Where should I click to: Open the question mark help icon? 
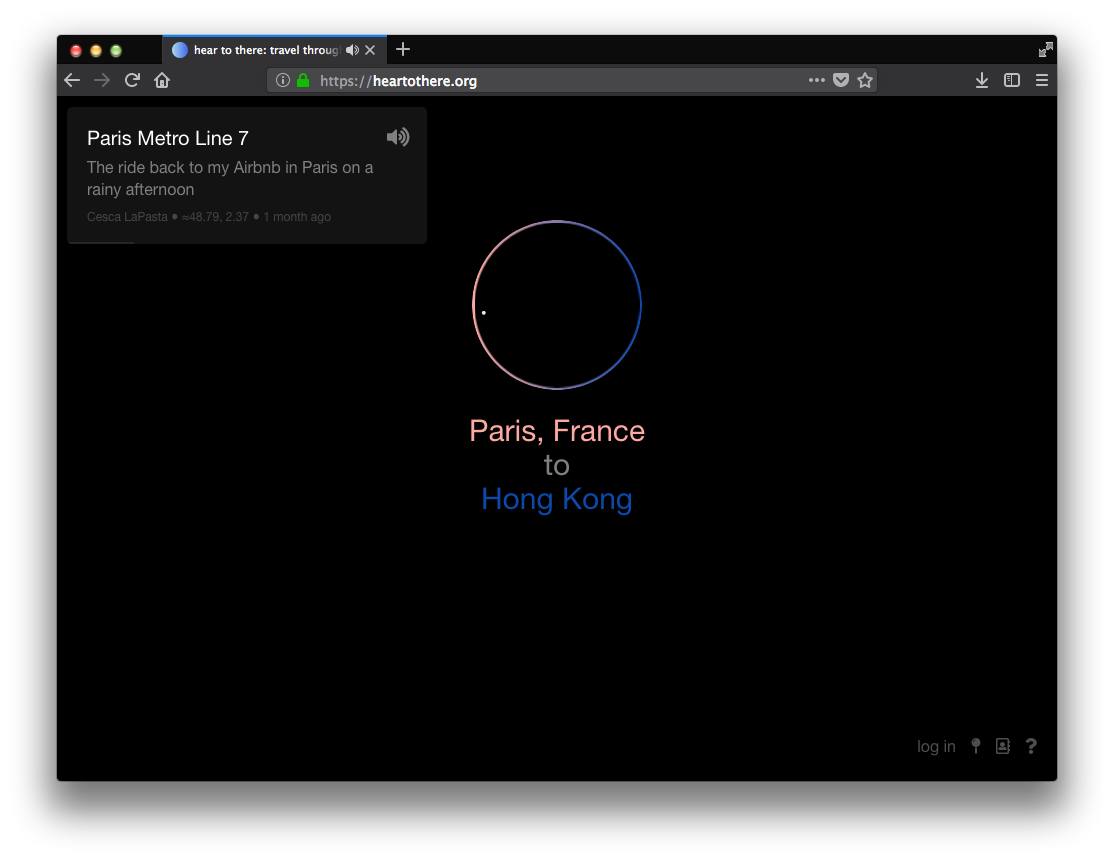pyautogui.click(x=1031, y=746)
